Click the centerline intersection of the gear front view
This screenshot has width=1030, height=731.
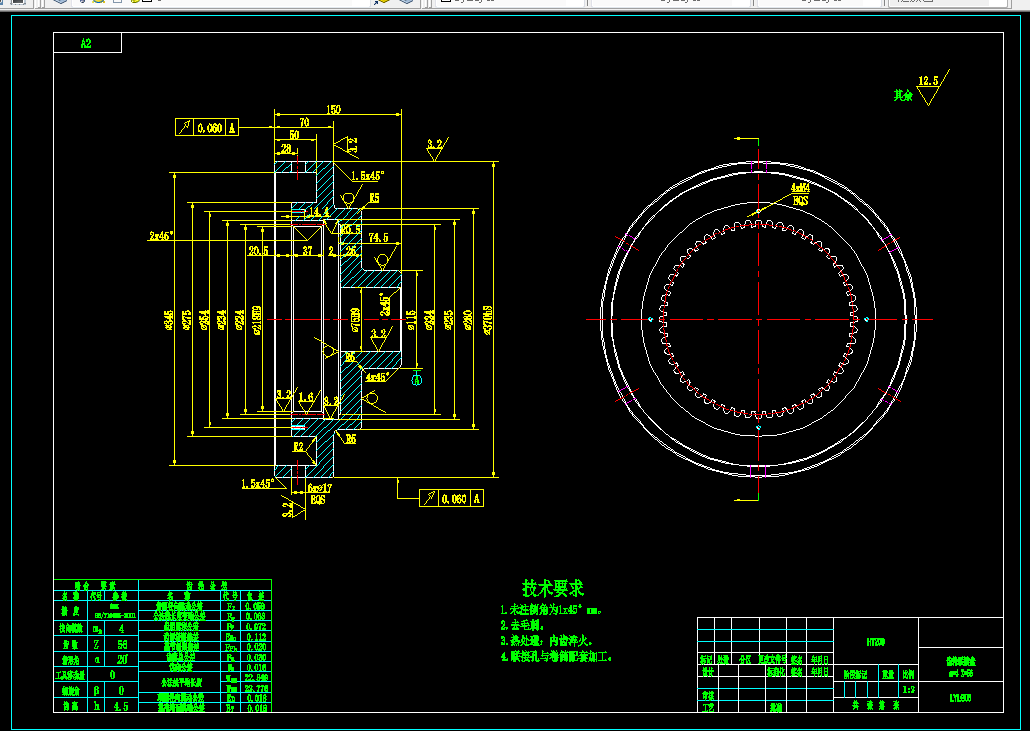pyautogui.click(x=759, y=320)
